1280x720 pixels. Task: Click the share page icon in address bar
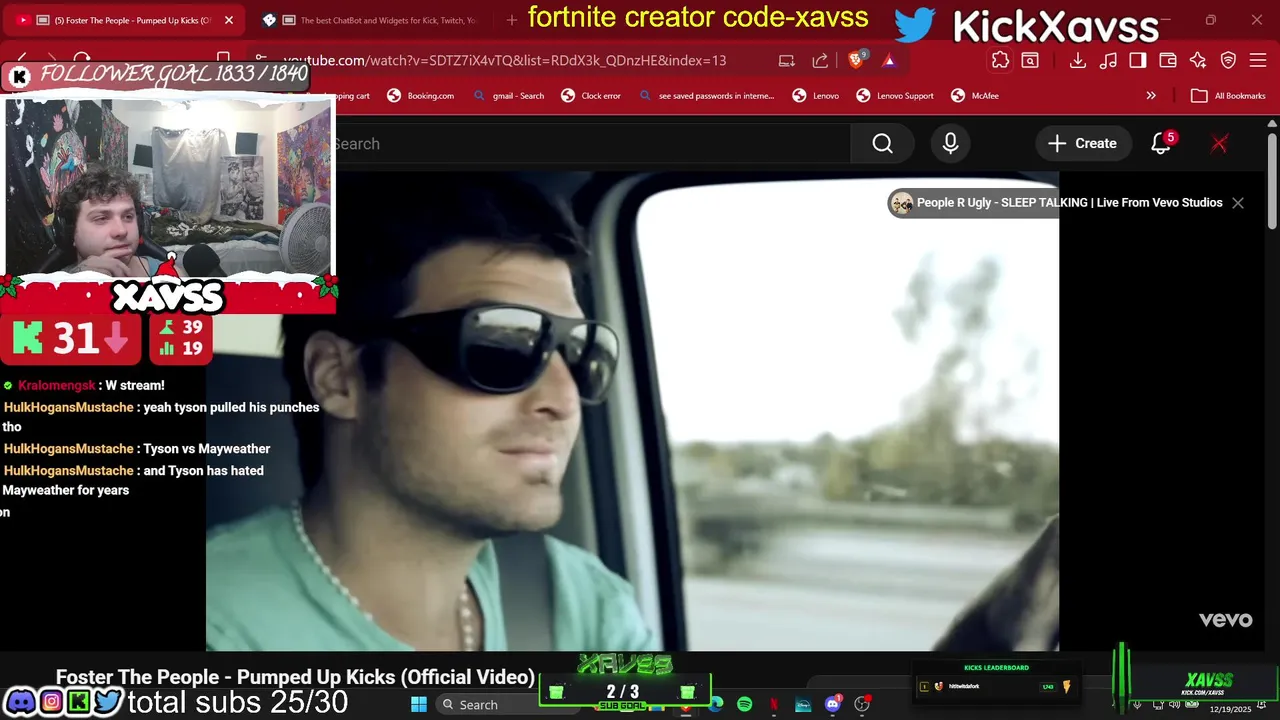tap(820, 60)
